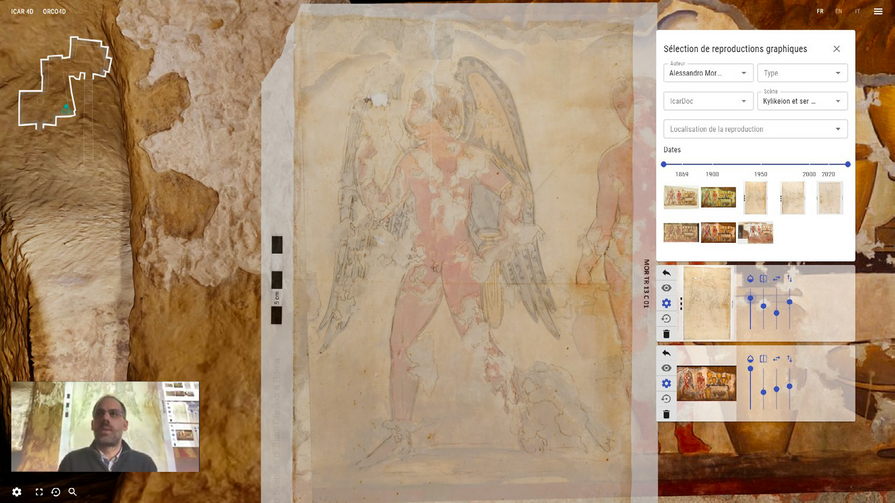The height and width of the screenshot is (503, 895).
Task: Click the opacity droplet icon on sketch layer
Action: click(x=750, y=279)
